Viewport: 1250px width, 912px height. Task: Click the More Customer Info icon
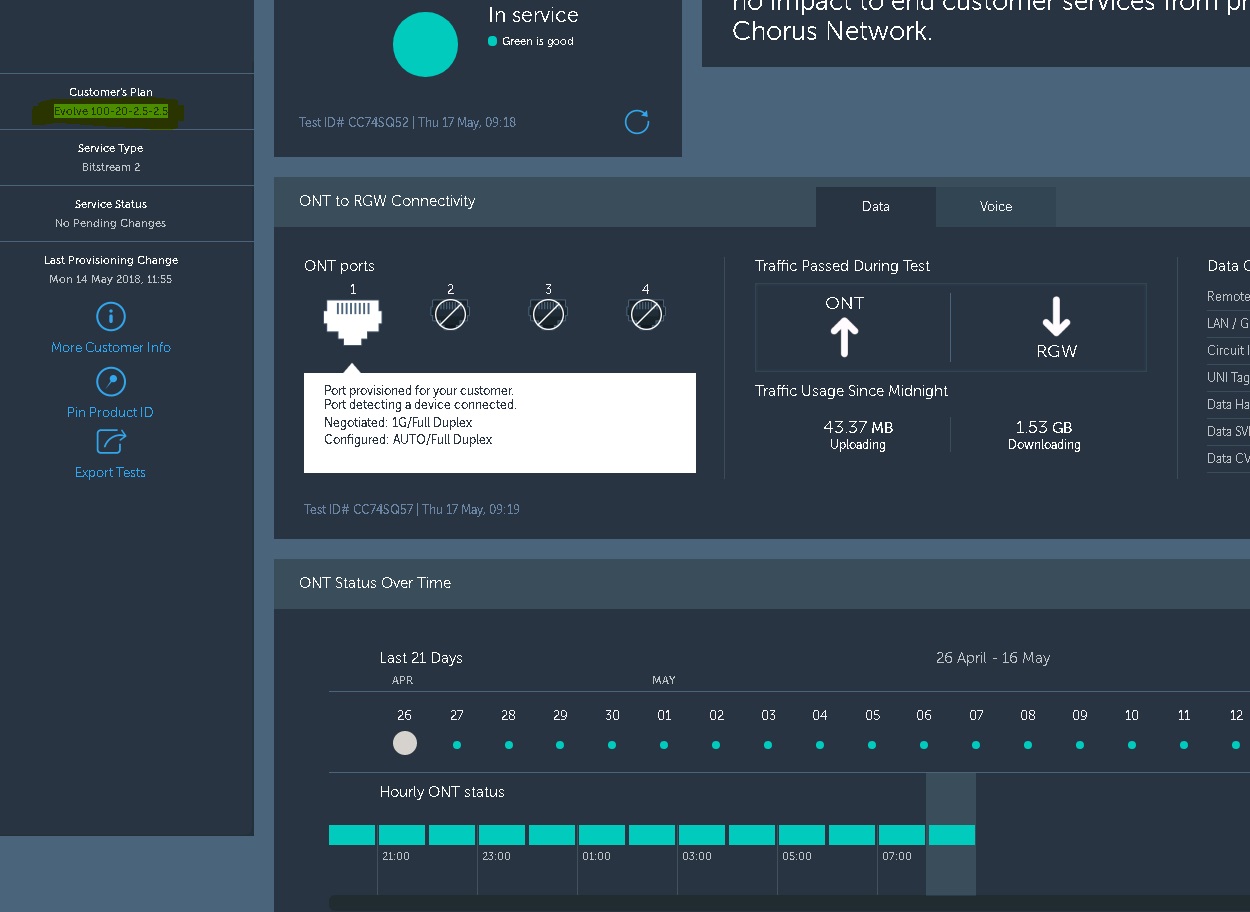coord(110,317)
